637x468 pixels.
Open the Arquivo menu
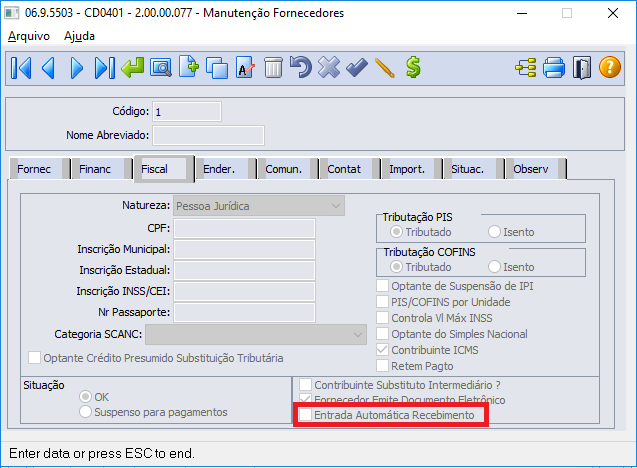click(x=29, y=36)
